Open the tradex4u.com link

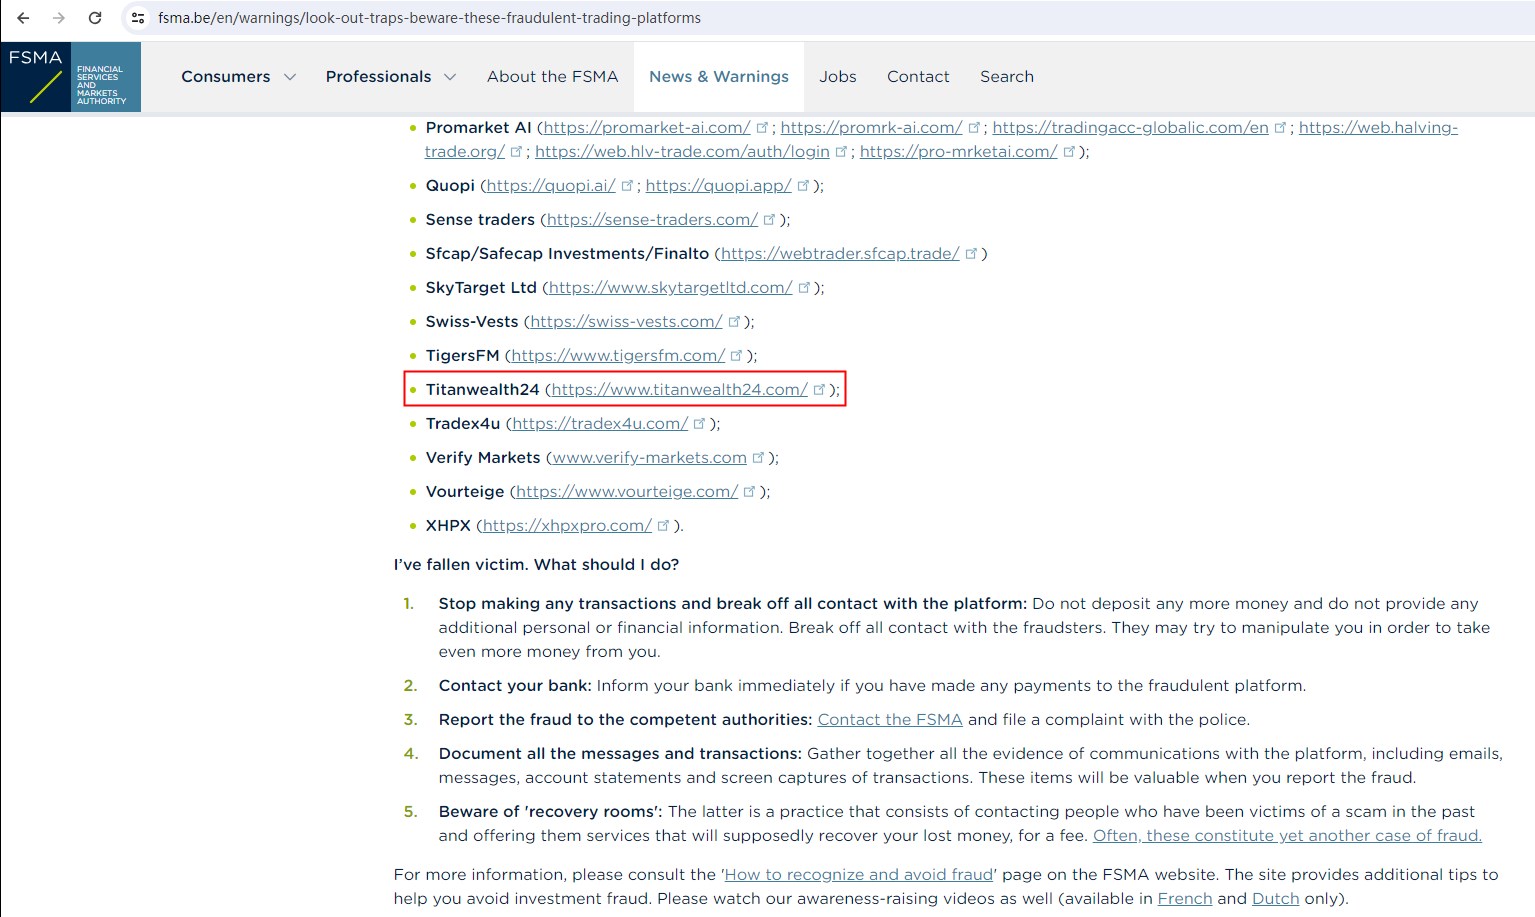600,424
